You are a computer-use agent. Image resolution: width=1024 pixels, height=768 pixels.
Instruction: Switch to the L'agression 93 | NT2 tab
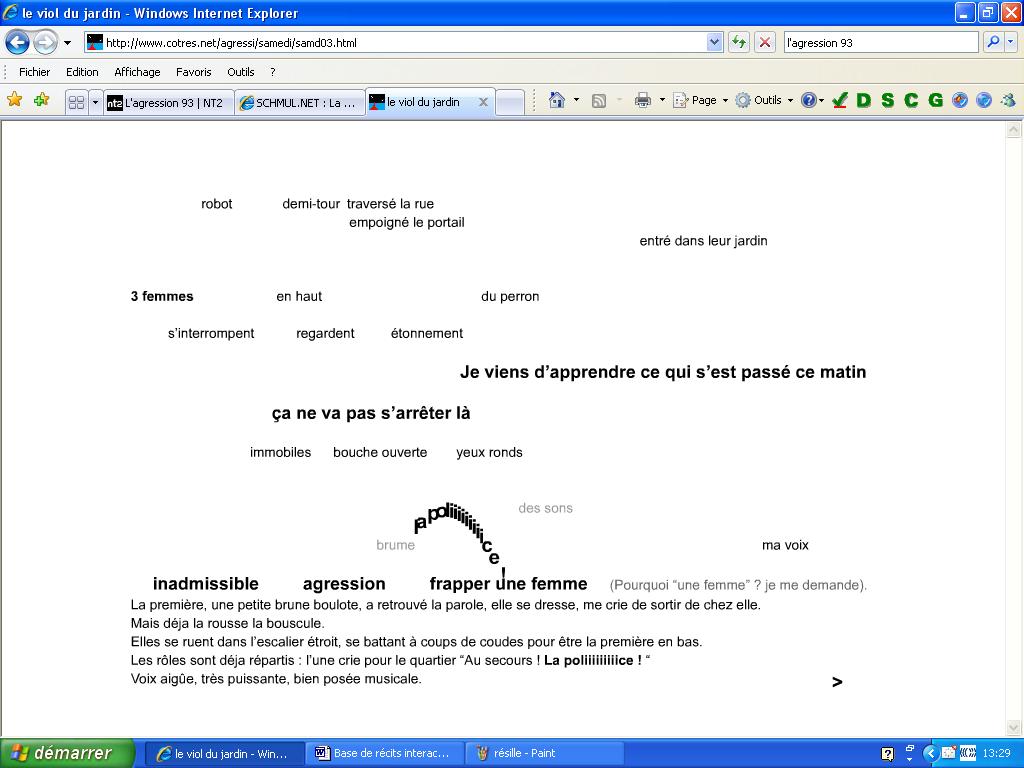click(x=168, y=103)
